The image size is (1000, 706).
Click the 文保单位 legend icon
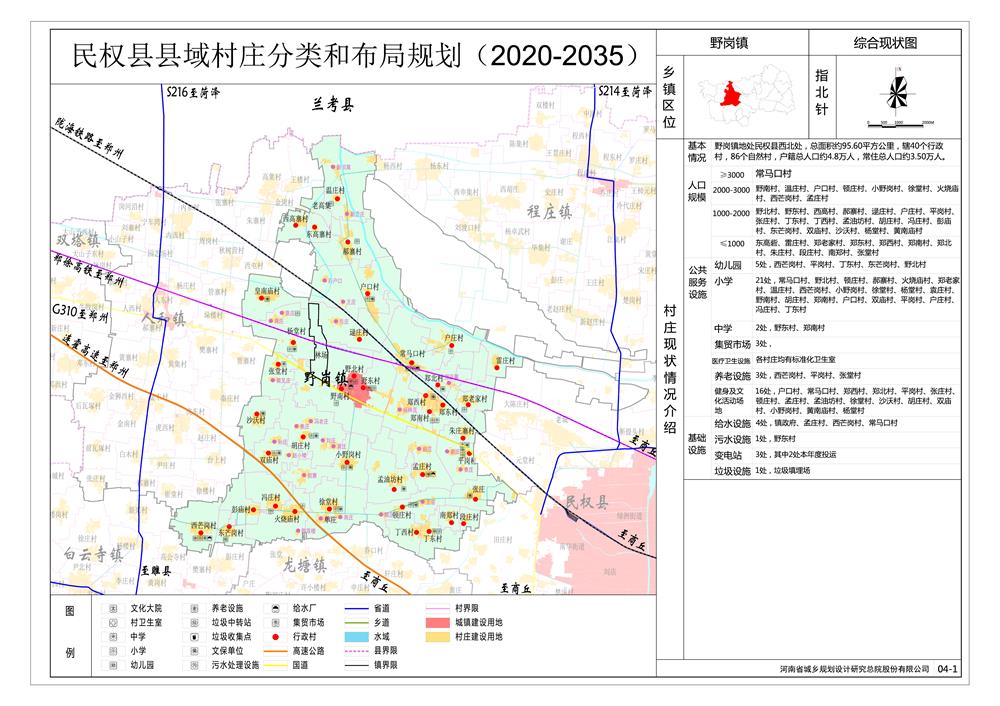pyautogui.click(x=194, y=651)
